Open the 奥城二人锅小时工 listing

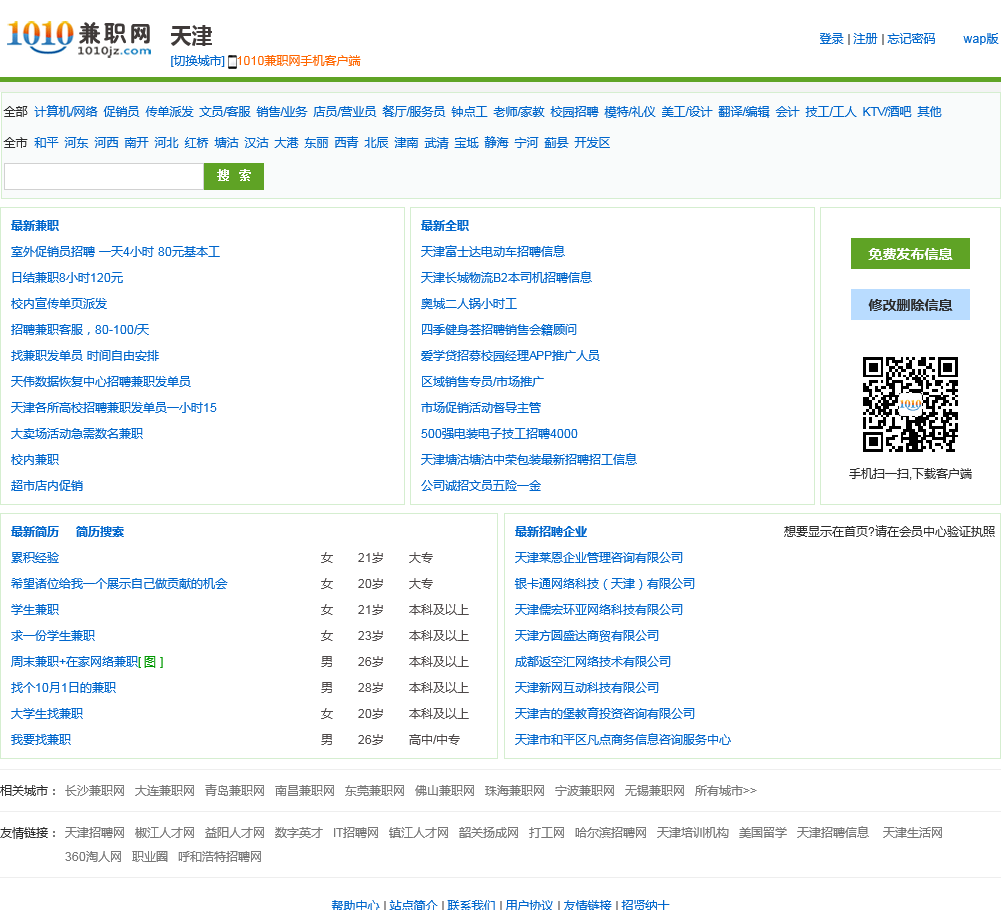[x=469, y=304]
